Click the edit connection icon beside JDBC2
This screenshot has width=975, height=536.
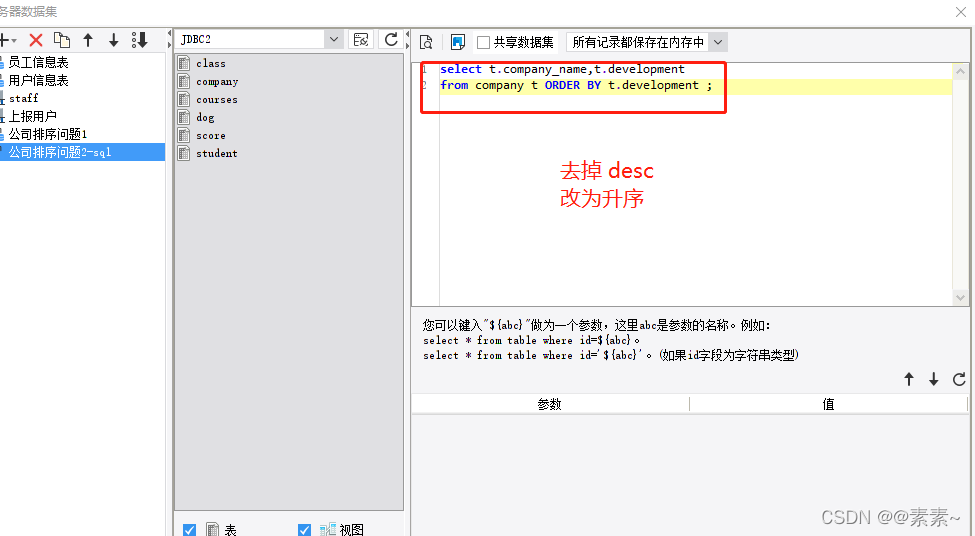click(361, 40)
